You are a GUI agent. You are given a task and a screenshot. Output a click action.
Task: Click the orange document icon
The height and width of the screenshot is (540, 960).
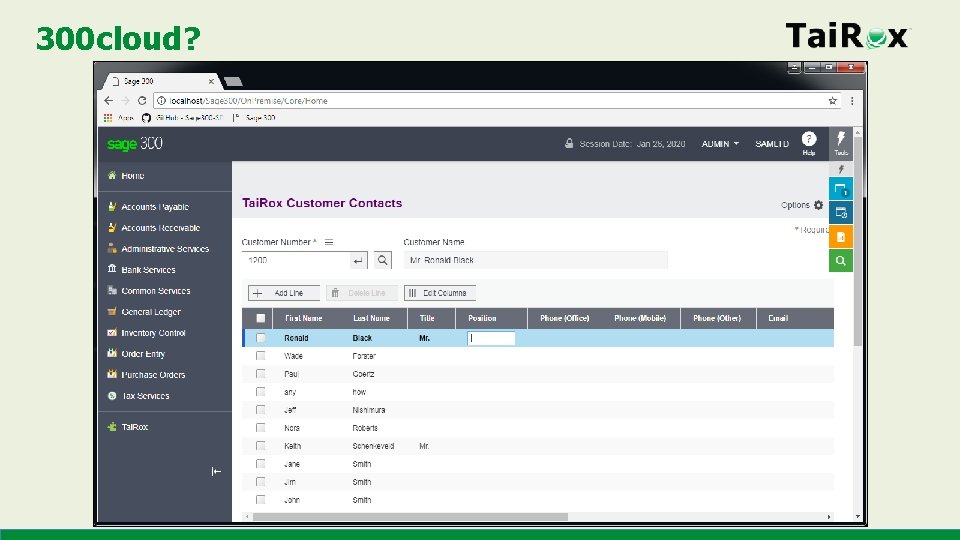pos(841,236)
